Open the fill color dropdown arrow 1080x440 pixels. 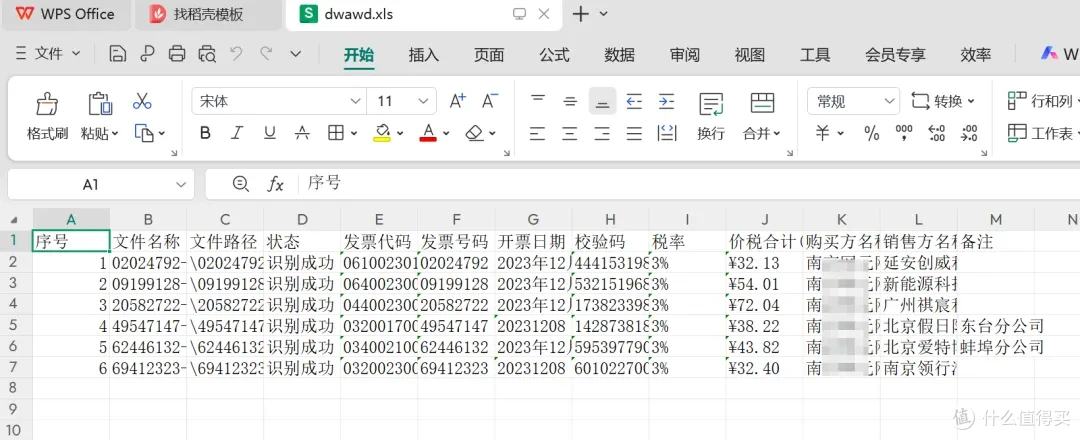(x=399, y=134)
